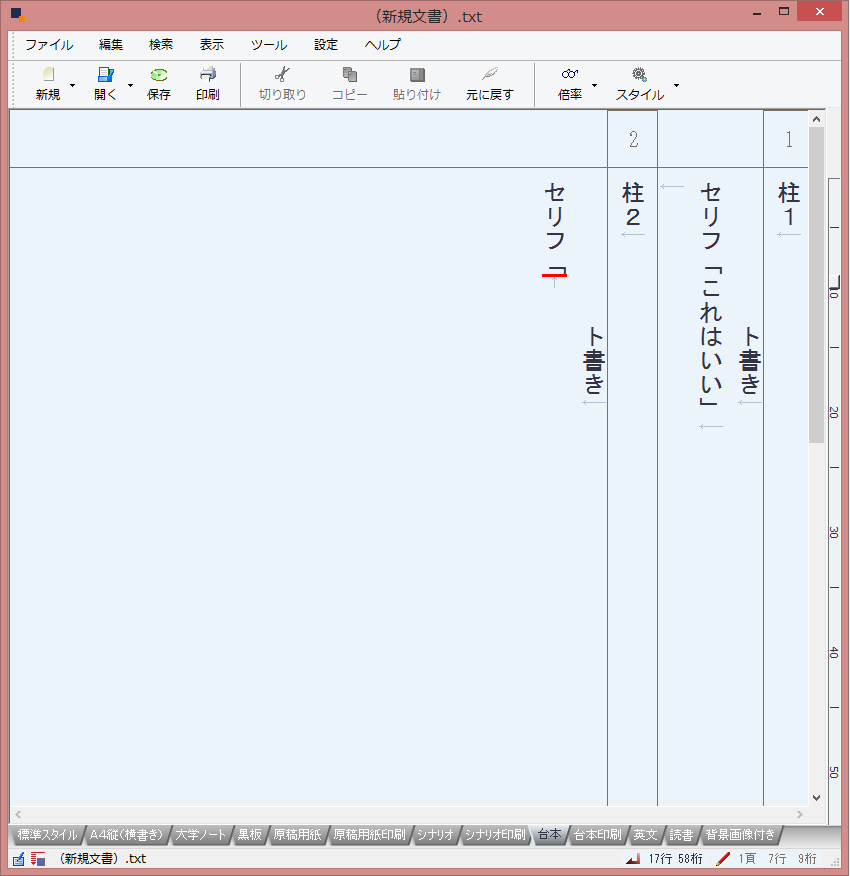Switch to the 台本印刷 tab
This screenshot has width=850, height=876.
tap(598, 835)
